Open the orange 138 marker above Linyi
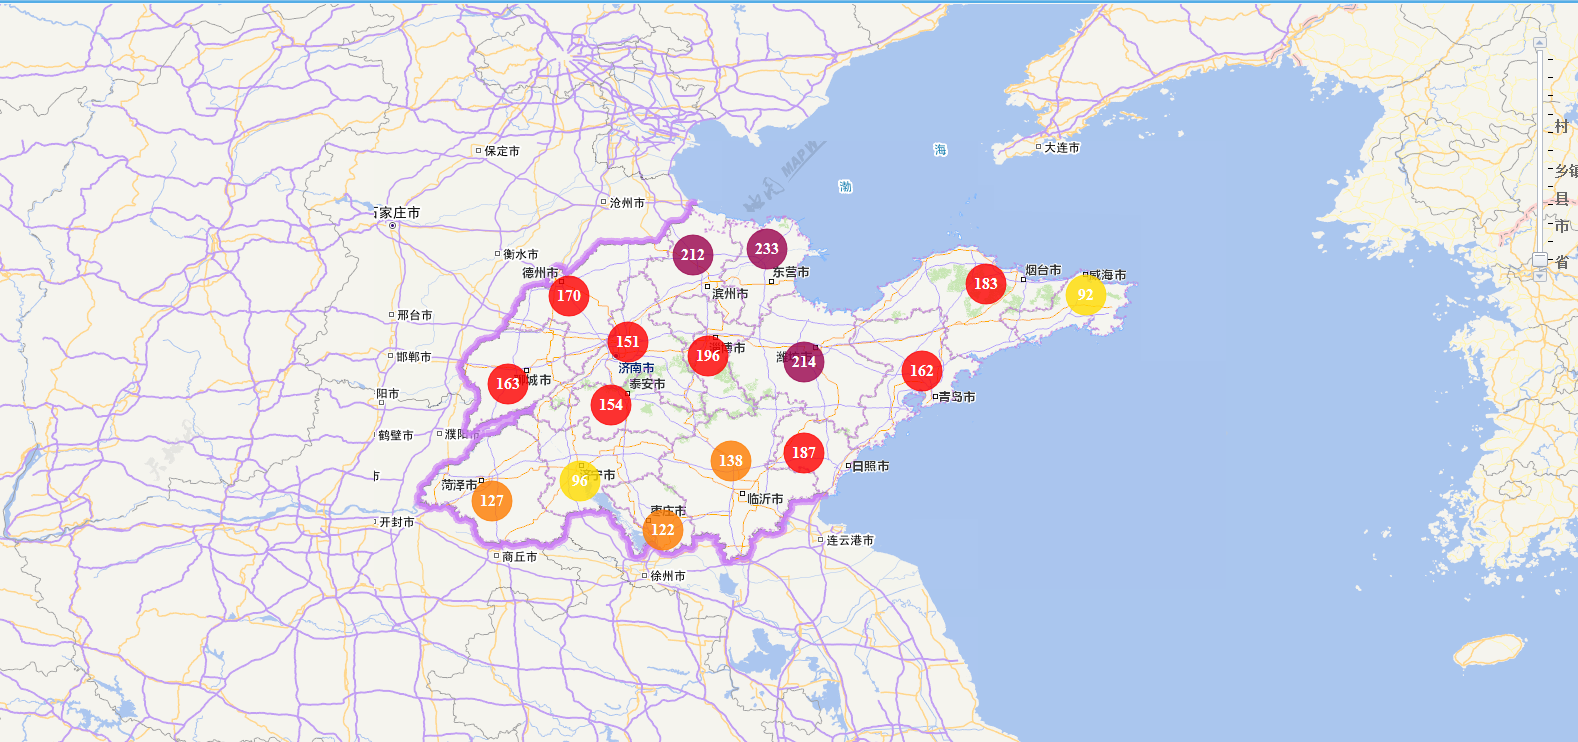This screenshot has width=1578, height=742. tap(731, 461)
